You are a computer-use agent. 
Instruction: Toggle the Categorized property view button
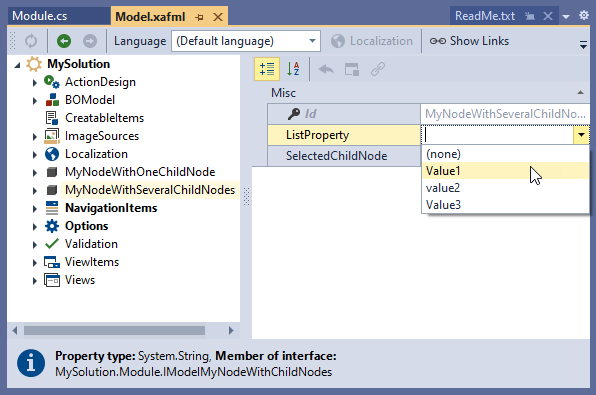(x=267, y=69)
